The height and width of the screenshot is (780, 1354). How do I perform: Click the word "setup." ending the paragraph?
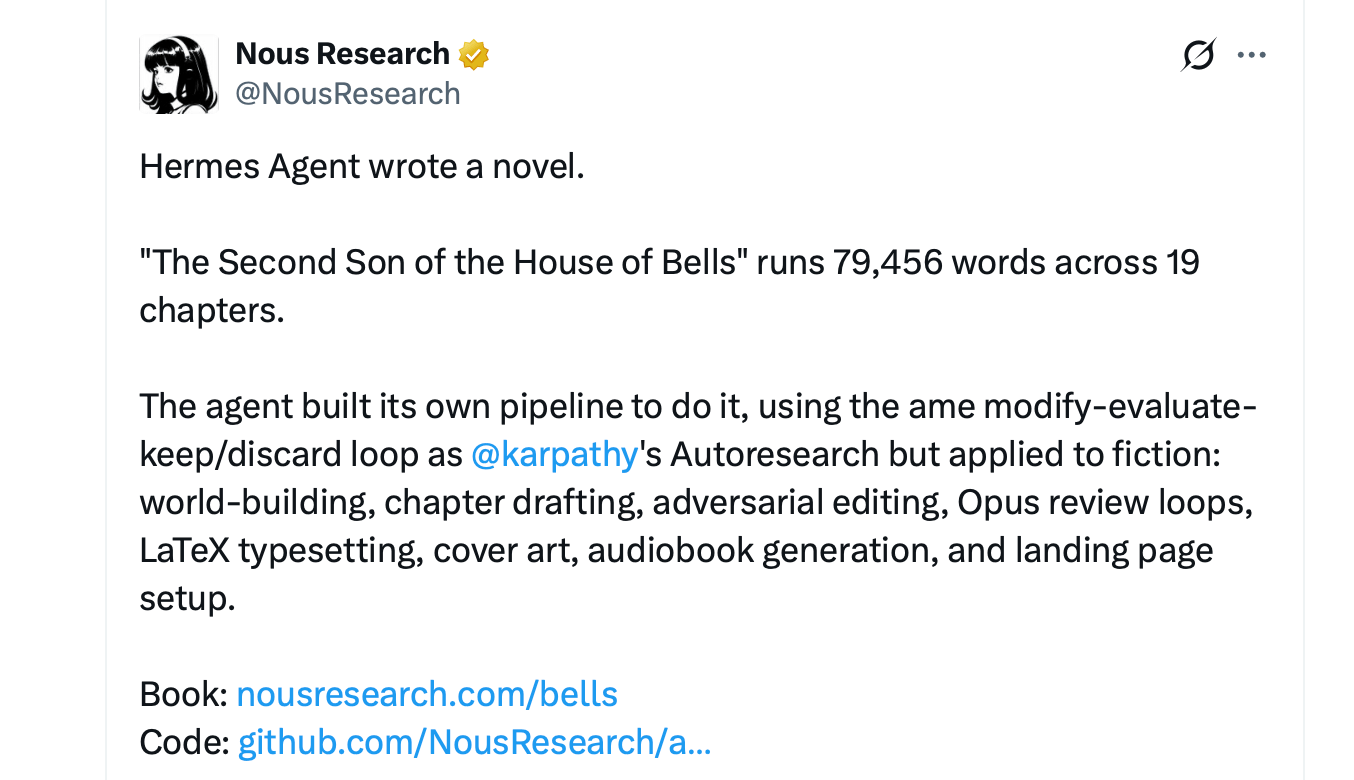[x=187, y=598]
